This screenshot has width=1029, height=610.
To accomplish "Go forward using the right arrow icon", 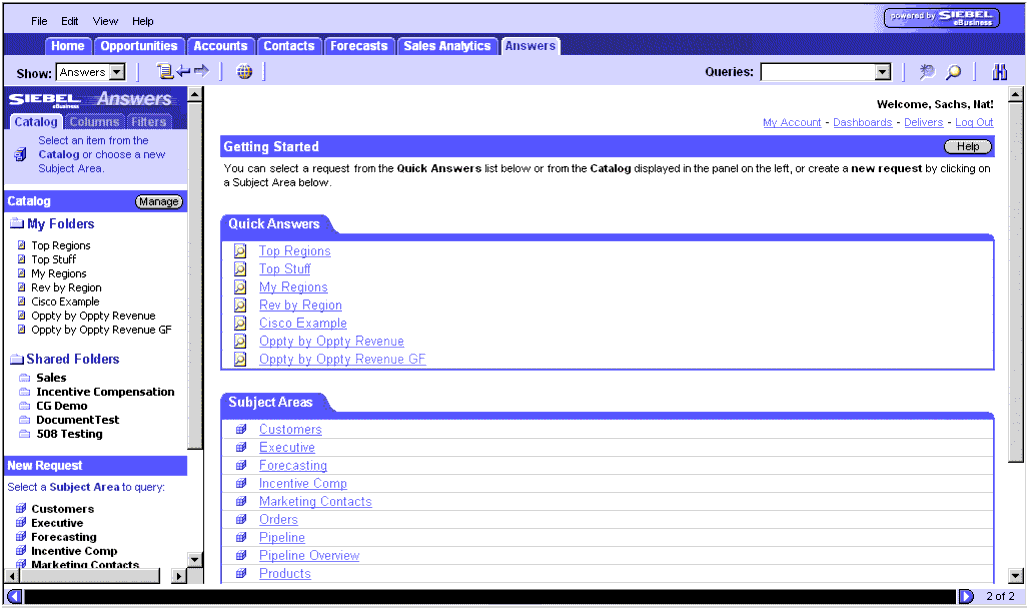I will click(x=201, y=70).
